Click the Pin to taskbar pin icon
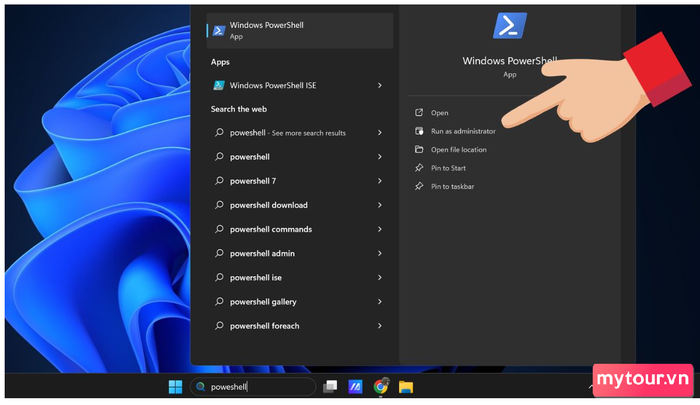The height and width of the screenshot is (405, 700). (x=419, y=186)
